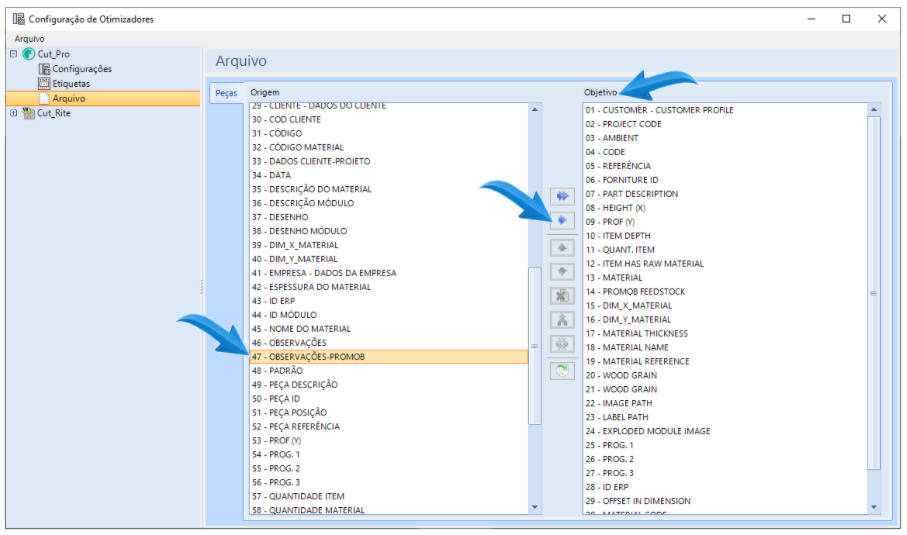Select '17 - MATERIAL THICKNESS' row
907x535 pixels.
(725, 333)
